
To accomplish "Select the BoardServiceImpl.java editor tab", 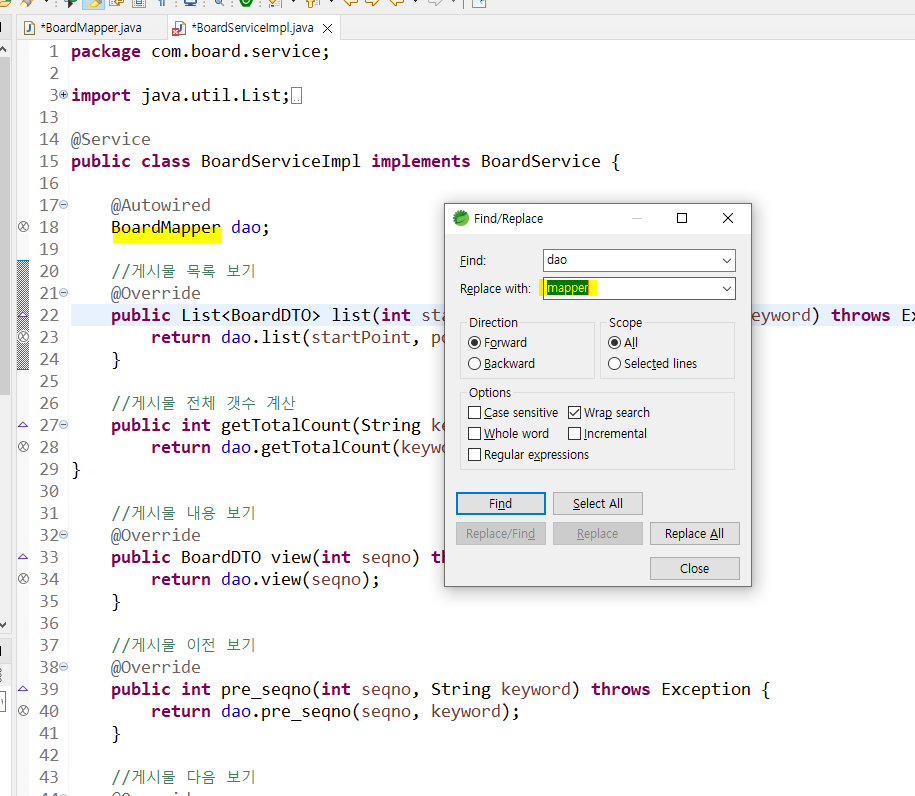I will coord(252,28).
